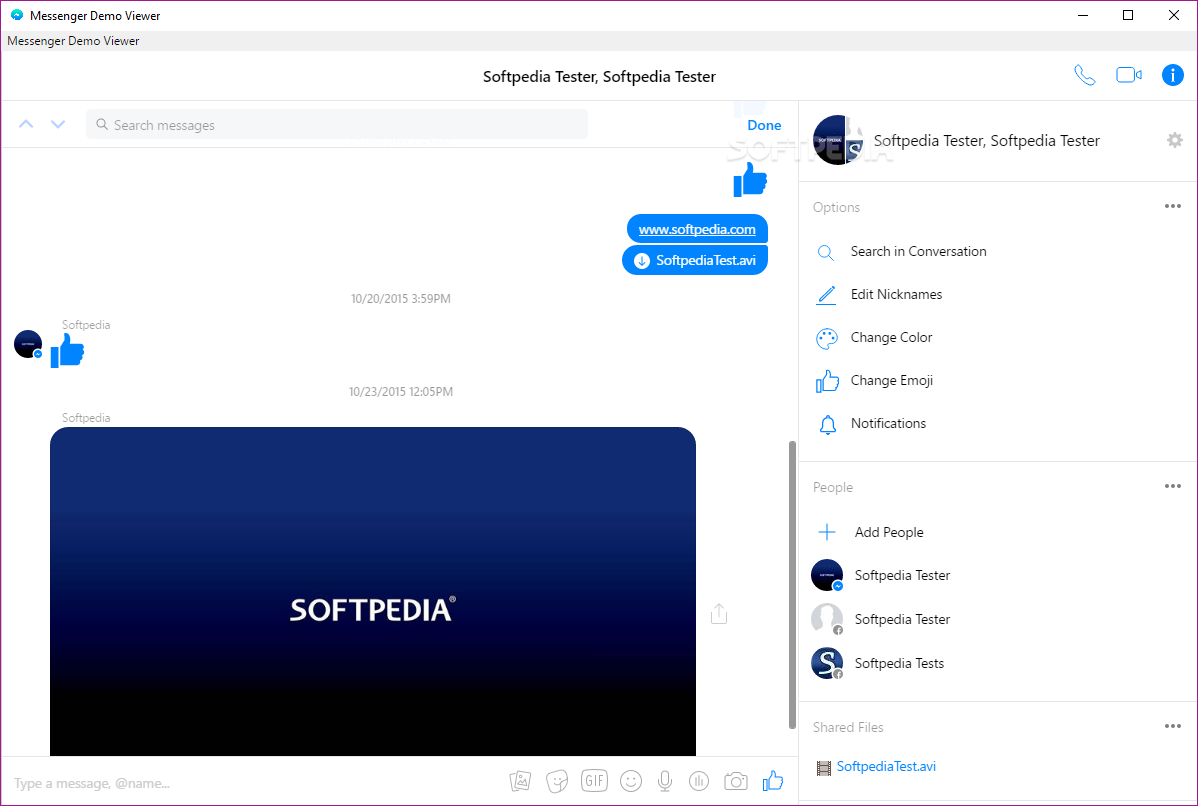Viewport: 1198px width, 806px height.
Task: Select Search in Conversation option
Action: [x=918, y=251]
